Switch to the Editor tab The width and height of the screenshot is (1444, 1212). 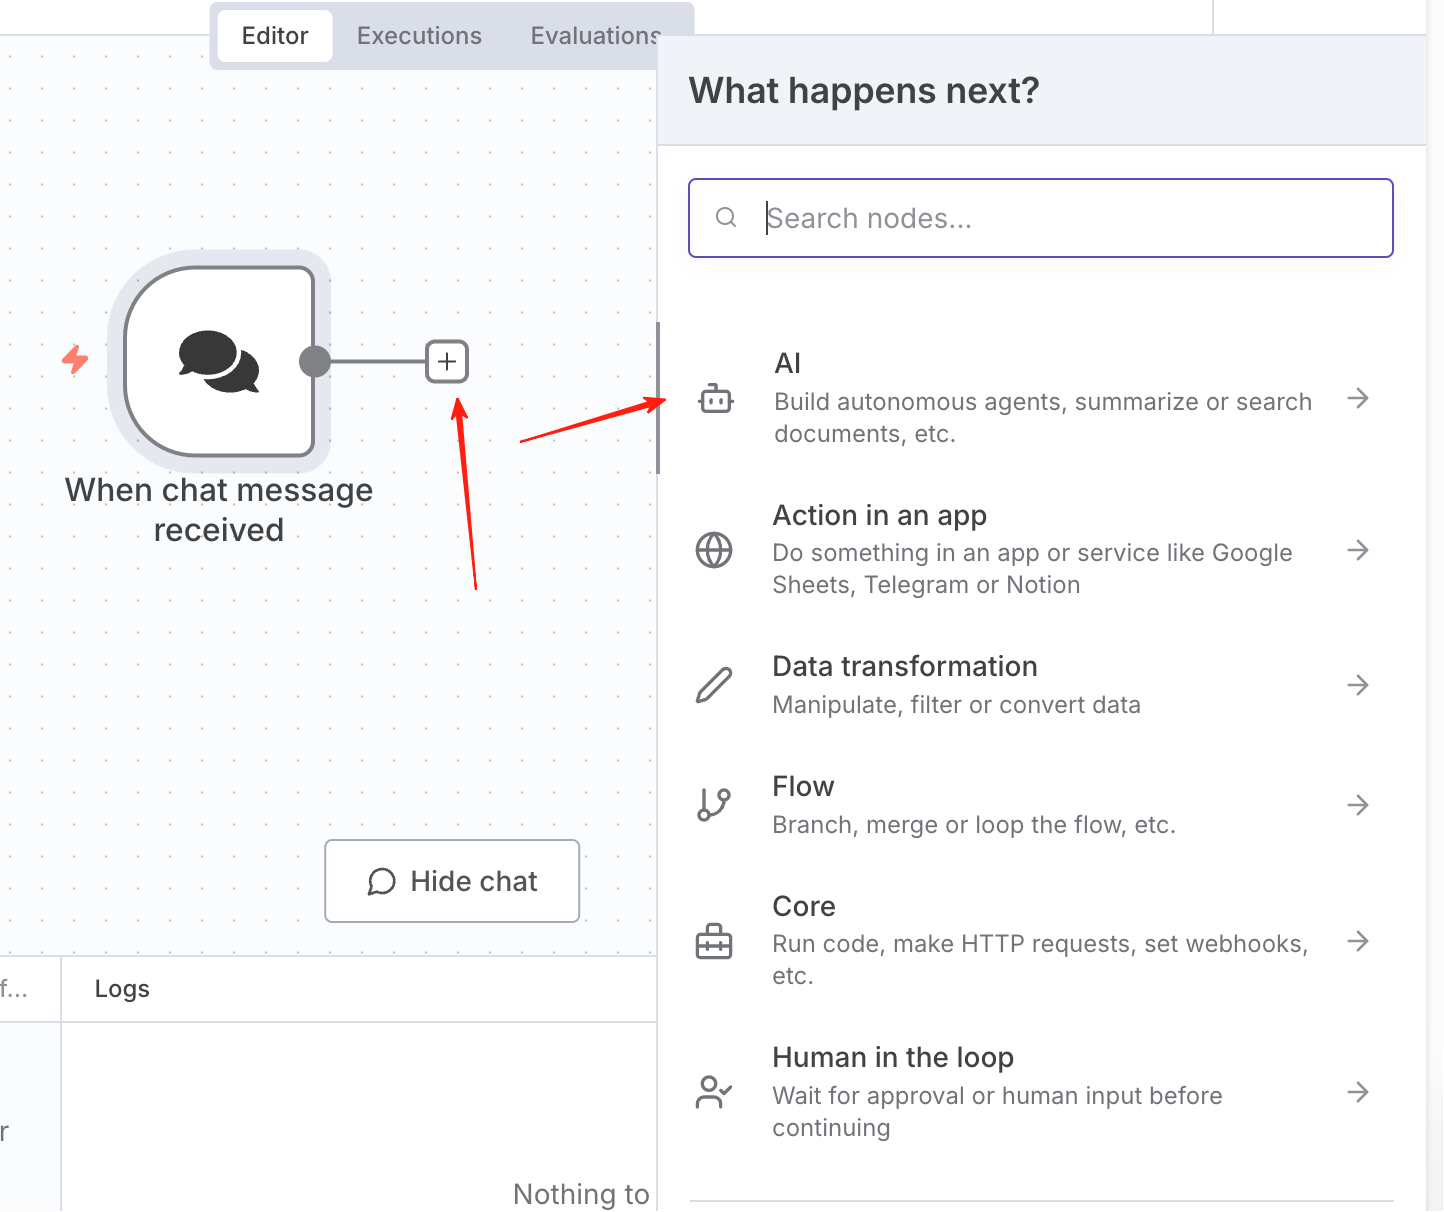click(x=275, y=36)
